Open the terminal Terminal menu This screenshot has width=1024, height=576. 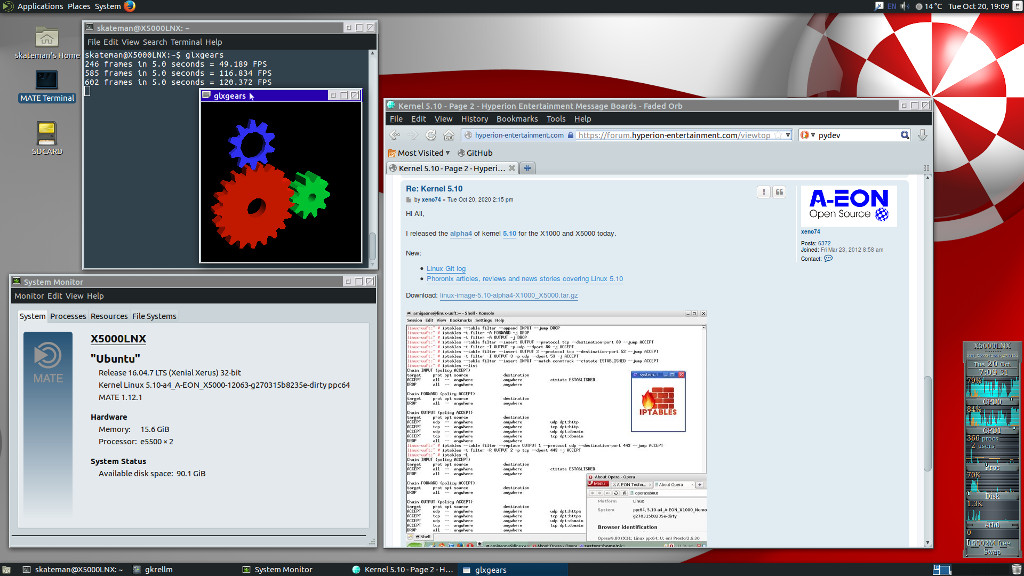[x=186, y=42]
